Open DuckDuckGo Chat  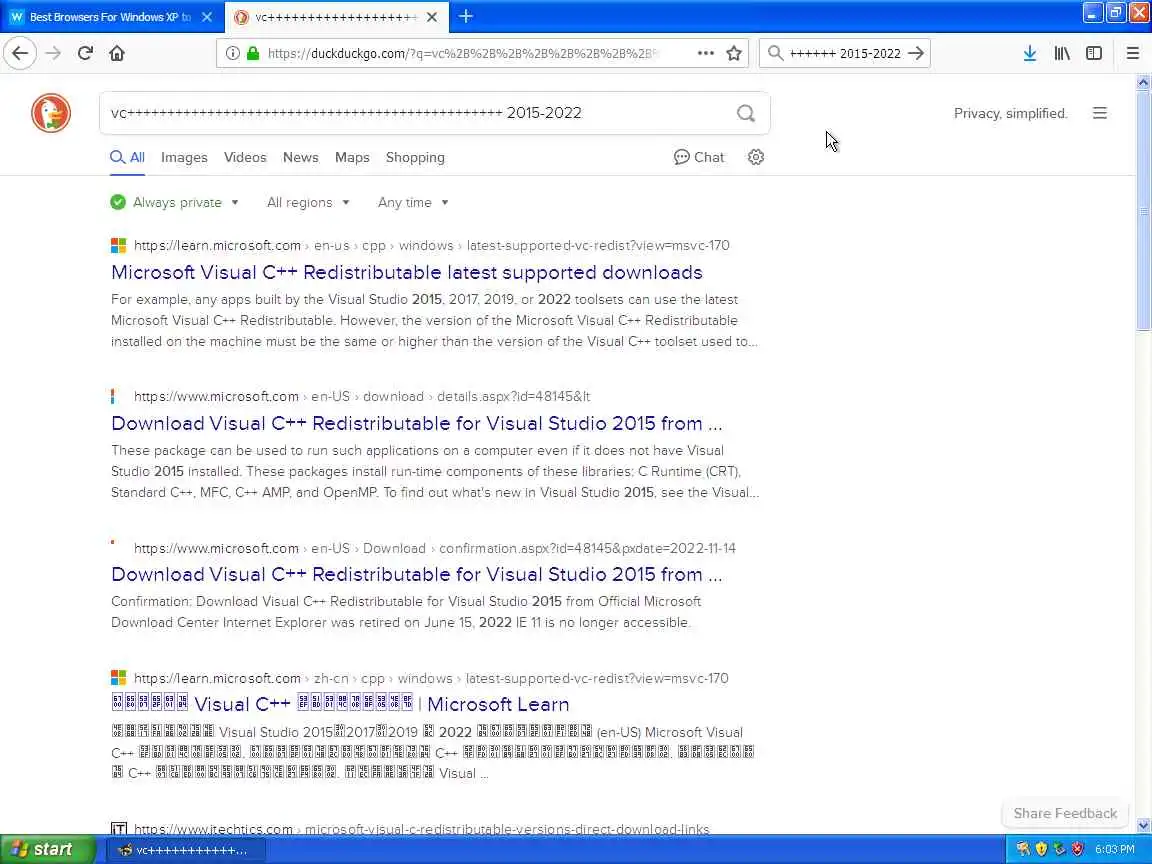pos(699,157)
